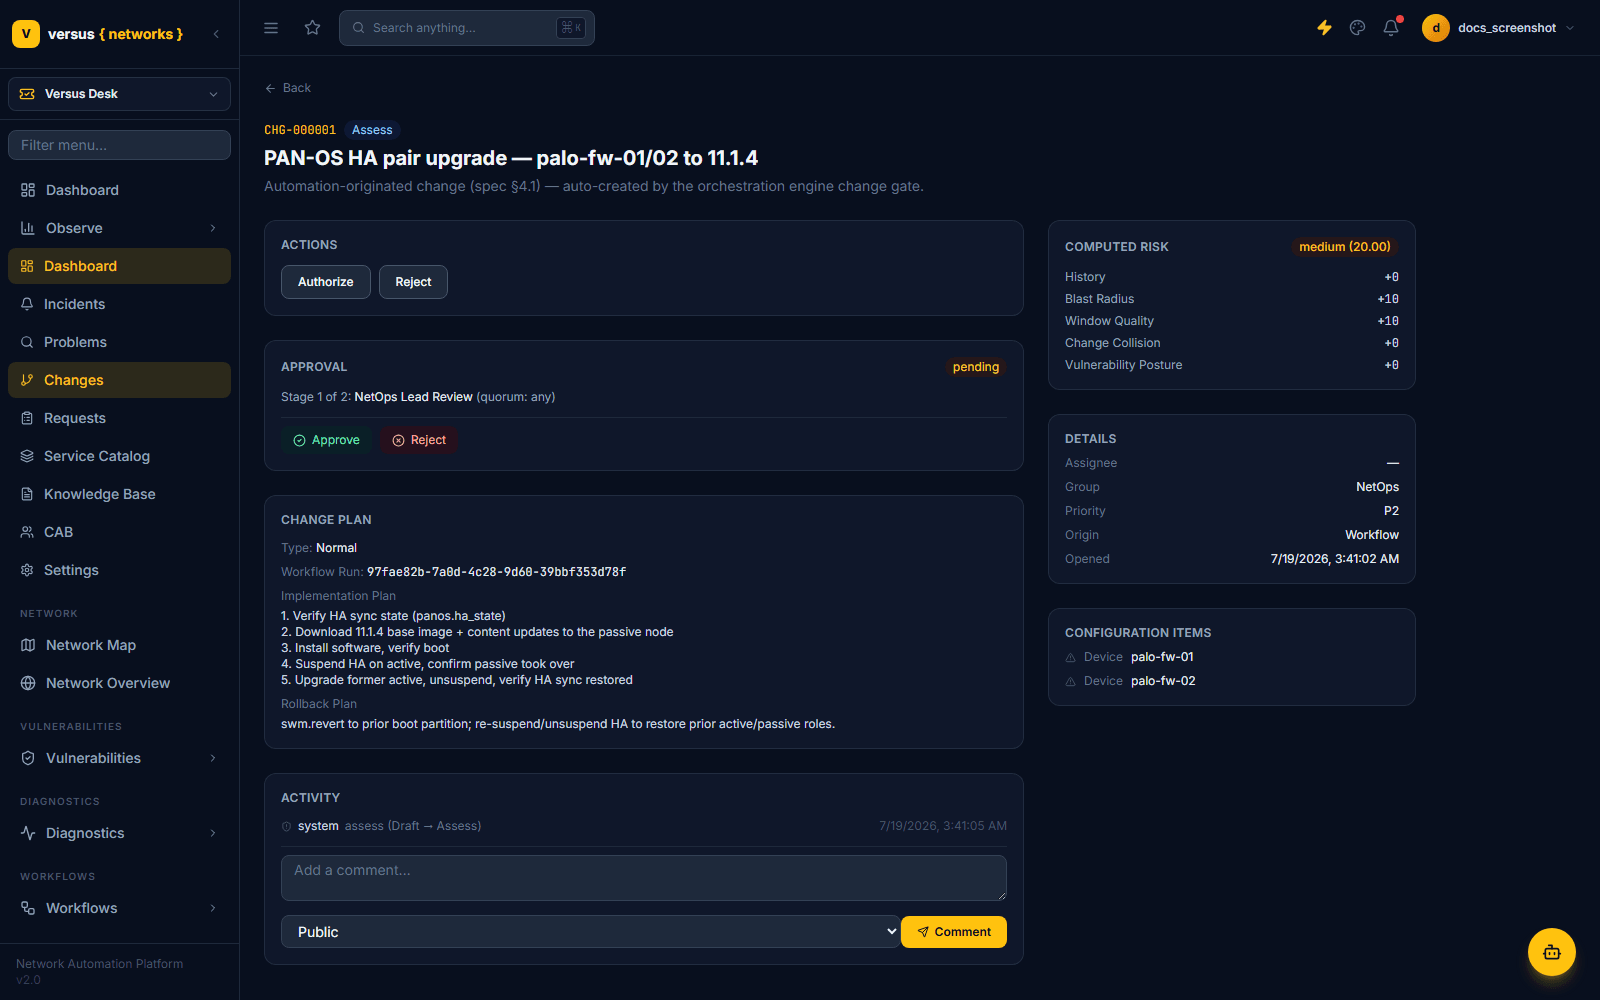
Task: Open the notifications bell
Action: pyautogui.click(x=1391, y=28)
